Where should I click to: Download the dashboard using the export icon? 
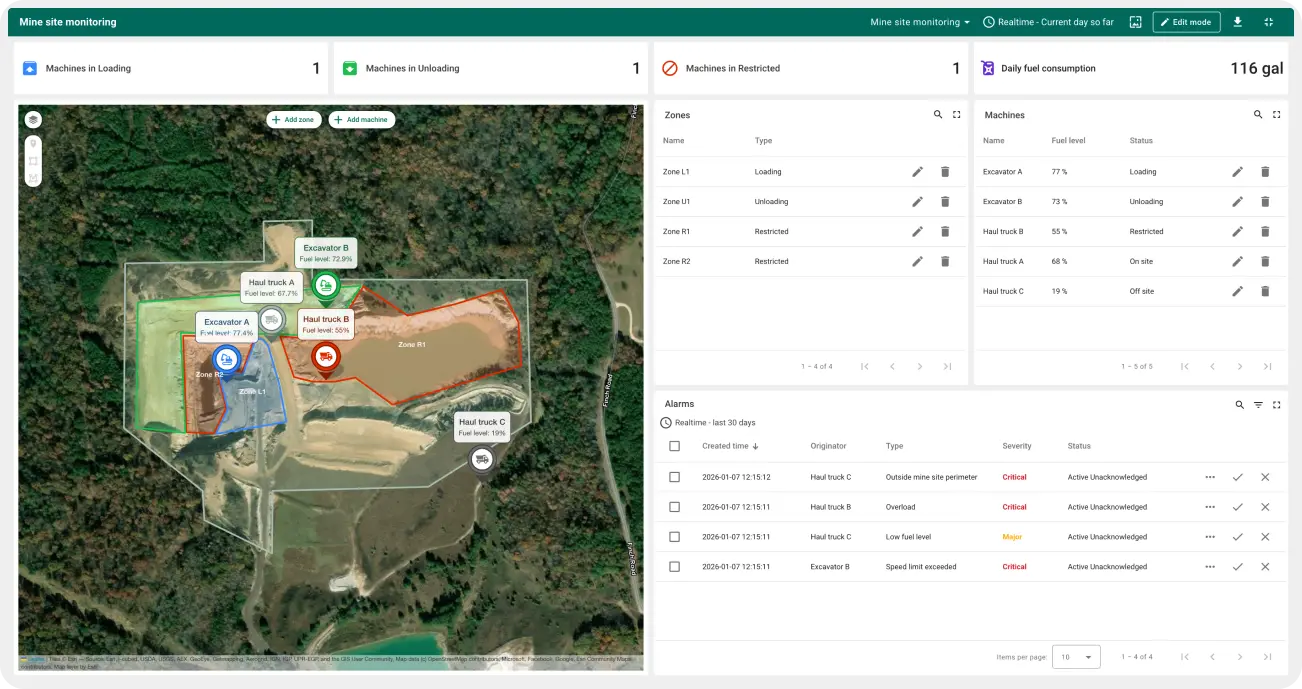coord(1238,21)
